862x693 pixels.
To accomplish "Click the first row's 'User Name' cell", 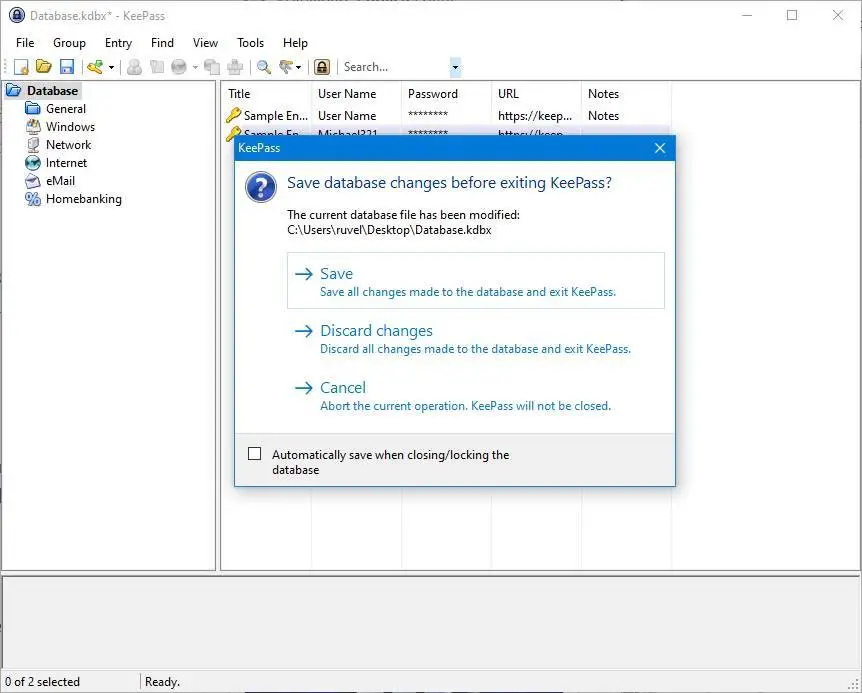I will pyautogui.click(x=347, y=116).
